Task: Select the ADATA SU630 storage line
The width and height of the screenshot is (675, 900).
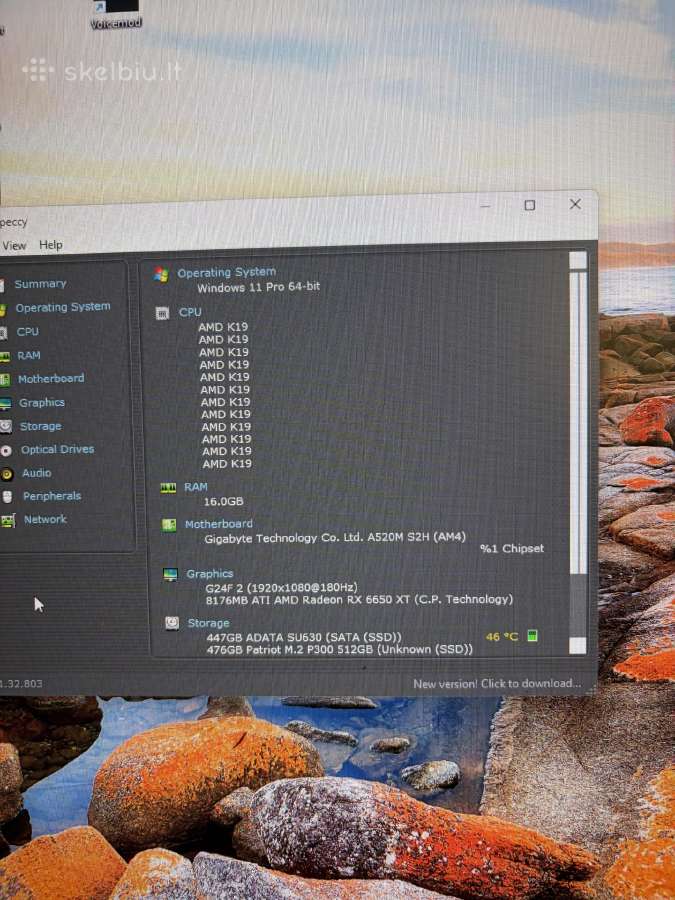Action: 304,637
